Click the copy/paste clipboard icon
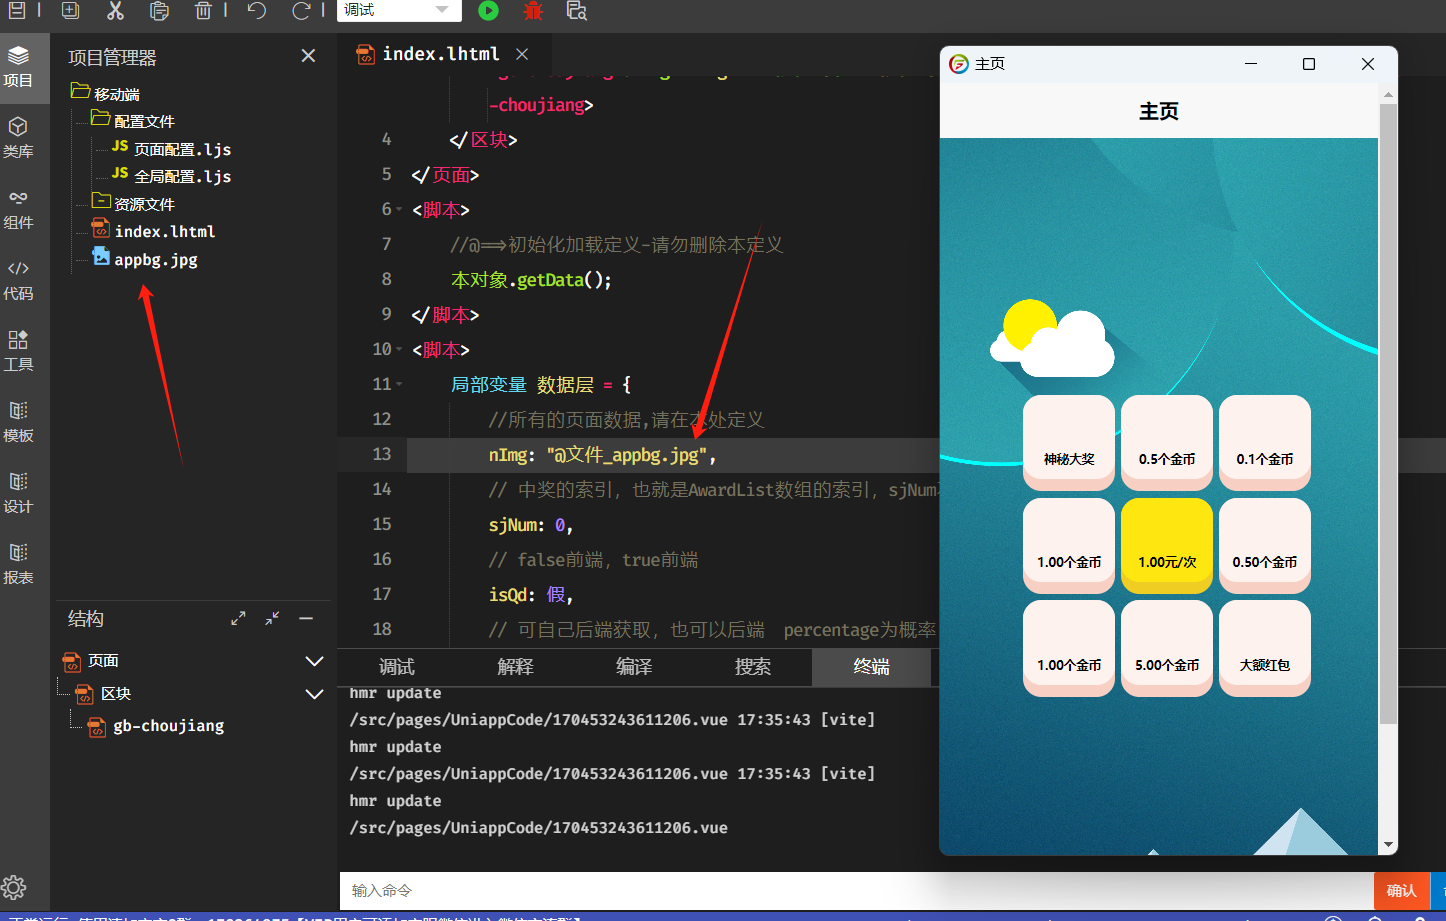The height and width of the screenshot is (921, 1446). tap(159, 10)
